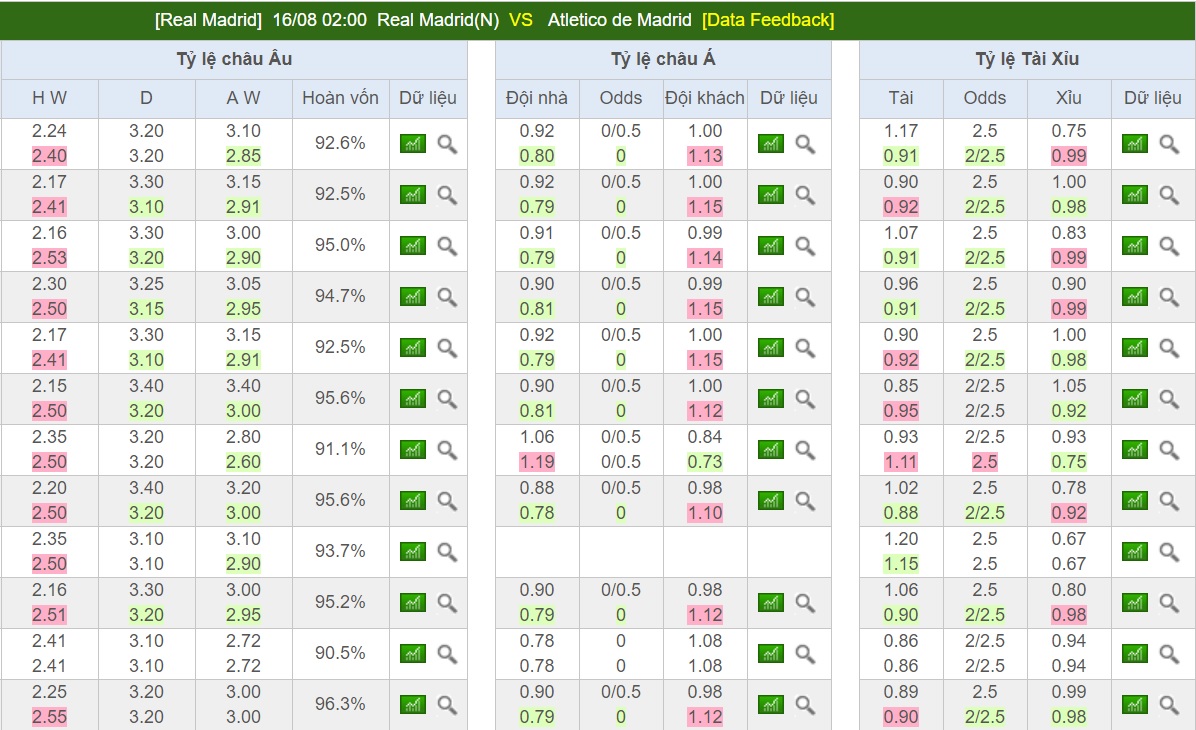Select the match time 16/08 02:00
This screenshot has height=730, width=1196.
point(320,20)
